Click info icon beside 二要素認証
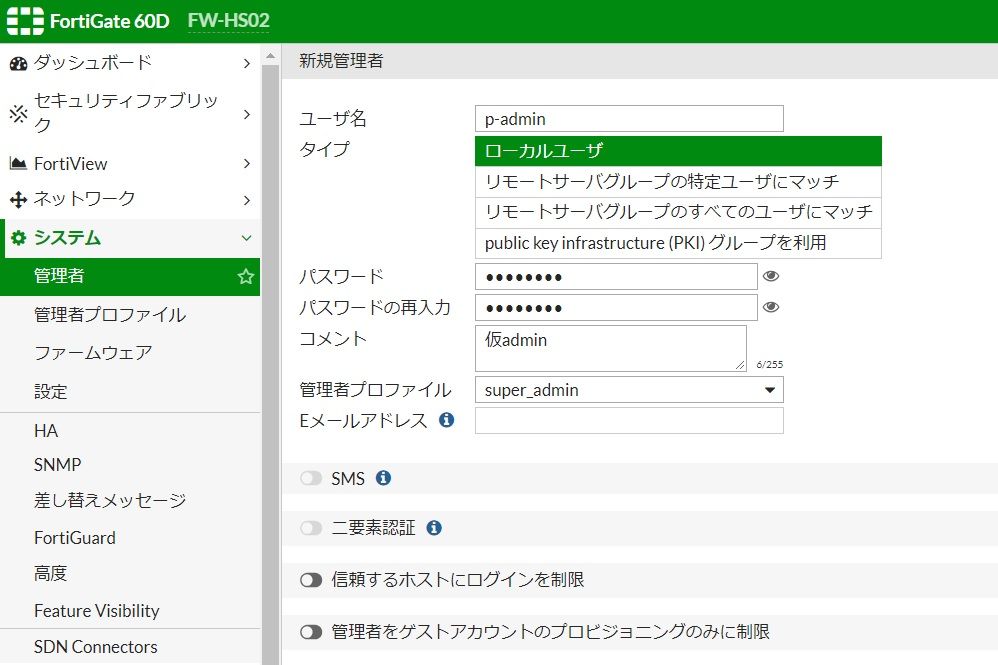The image size is (998, 665). (434, 528)
